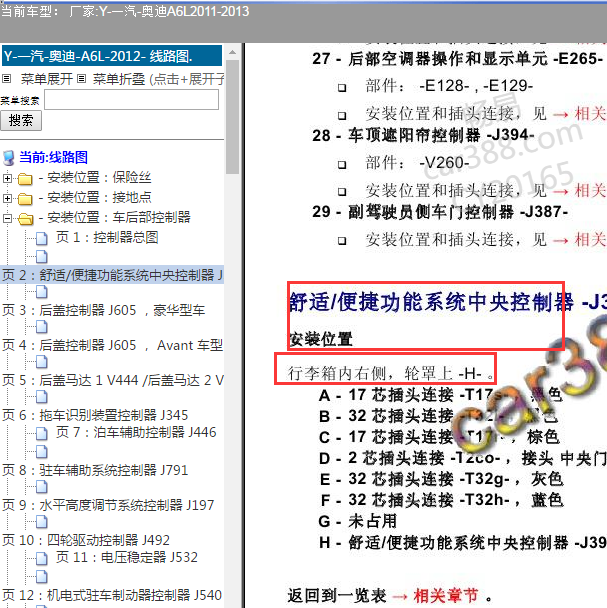The height and width of the screenshot is (608, 607).
Task: Click item 27 后部空调器操作和显示单元 -E265-
Action: (458, 59)
